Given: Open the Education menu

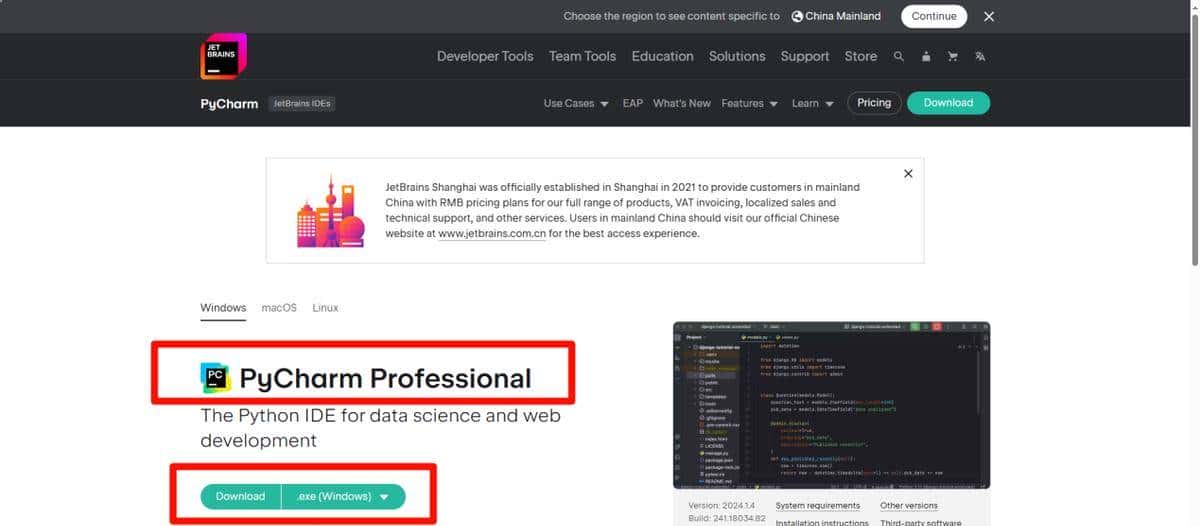Looking at the screenshot, I should pyautogui.click(x=662, y=57).
